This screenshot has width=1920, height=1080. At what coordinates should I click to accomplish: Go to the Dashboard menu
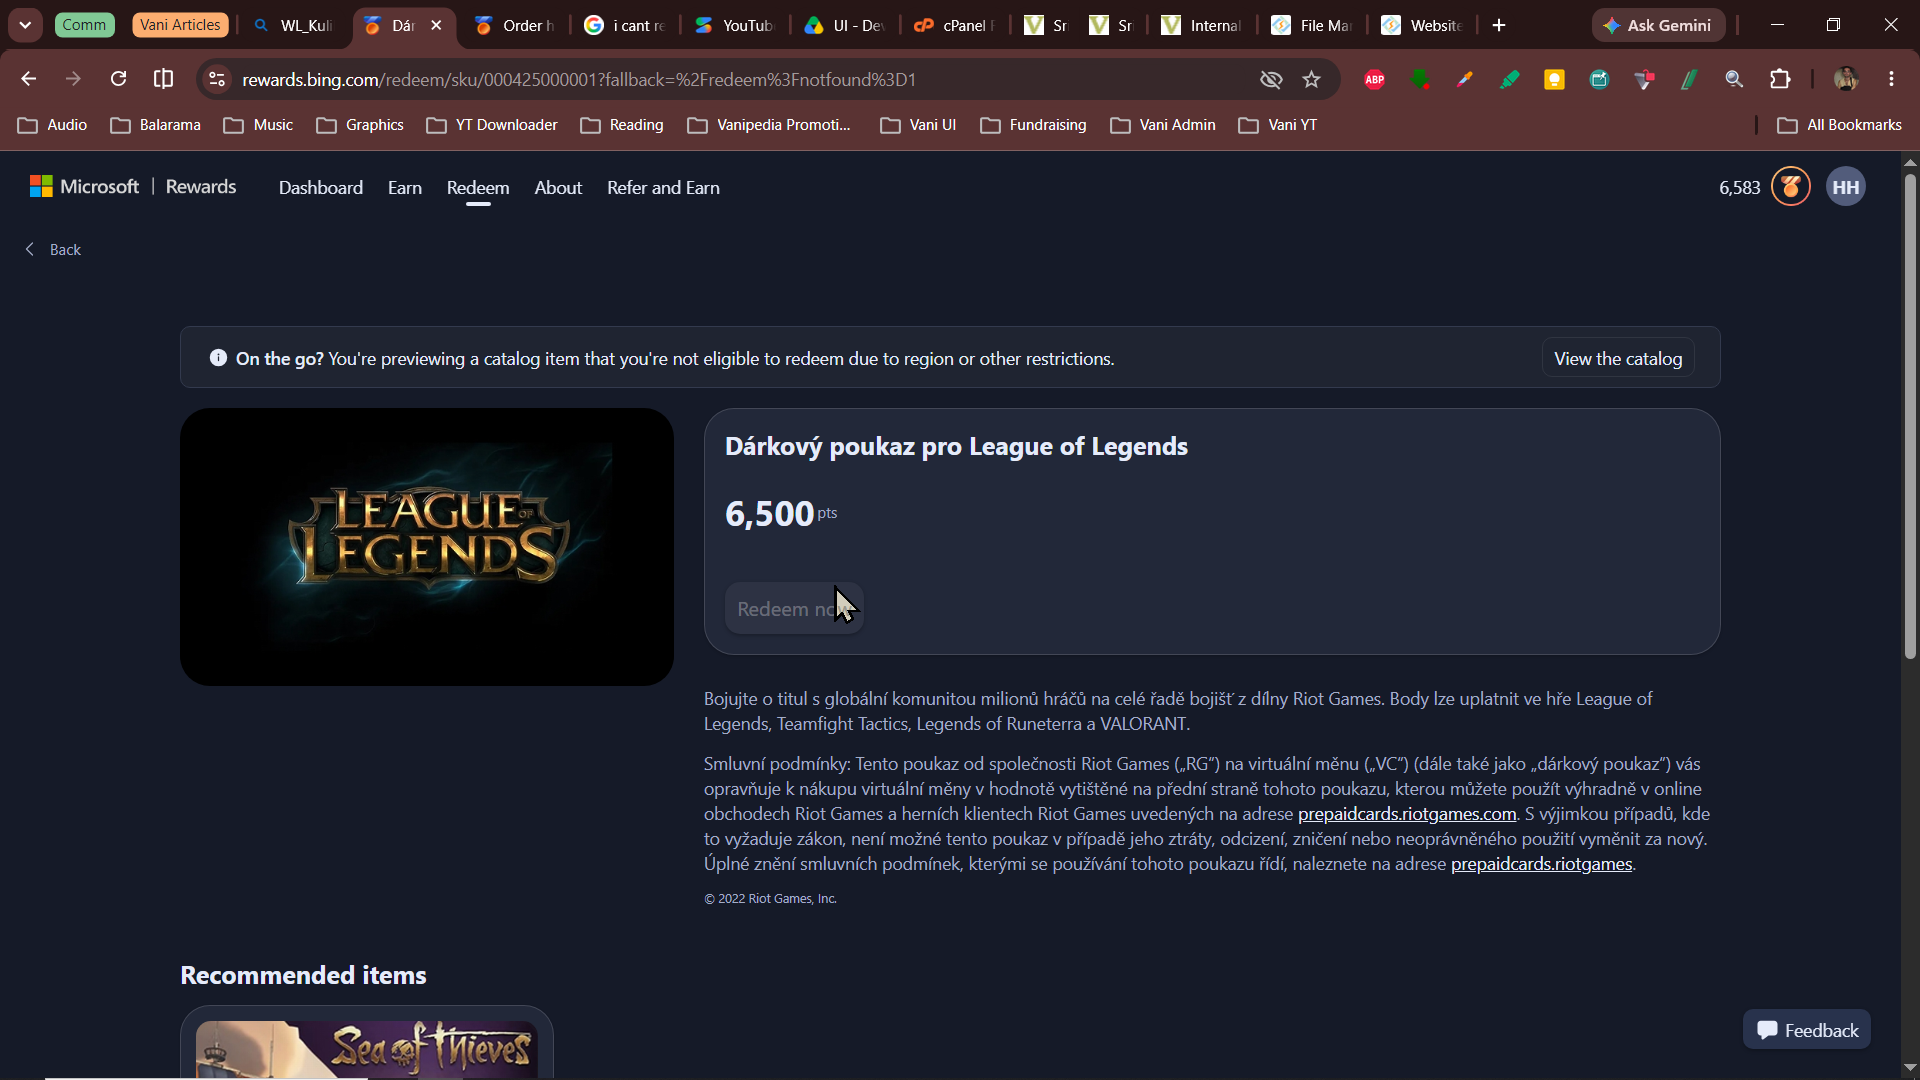click(321, 188)
